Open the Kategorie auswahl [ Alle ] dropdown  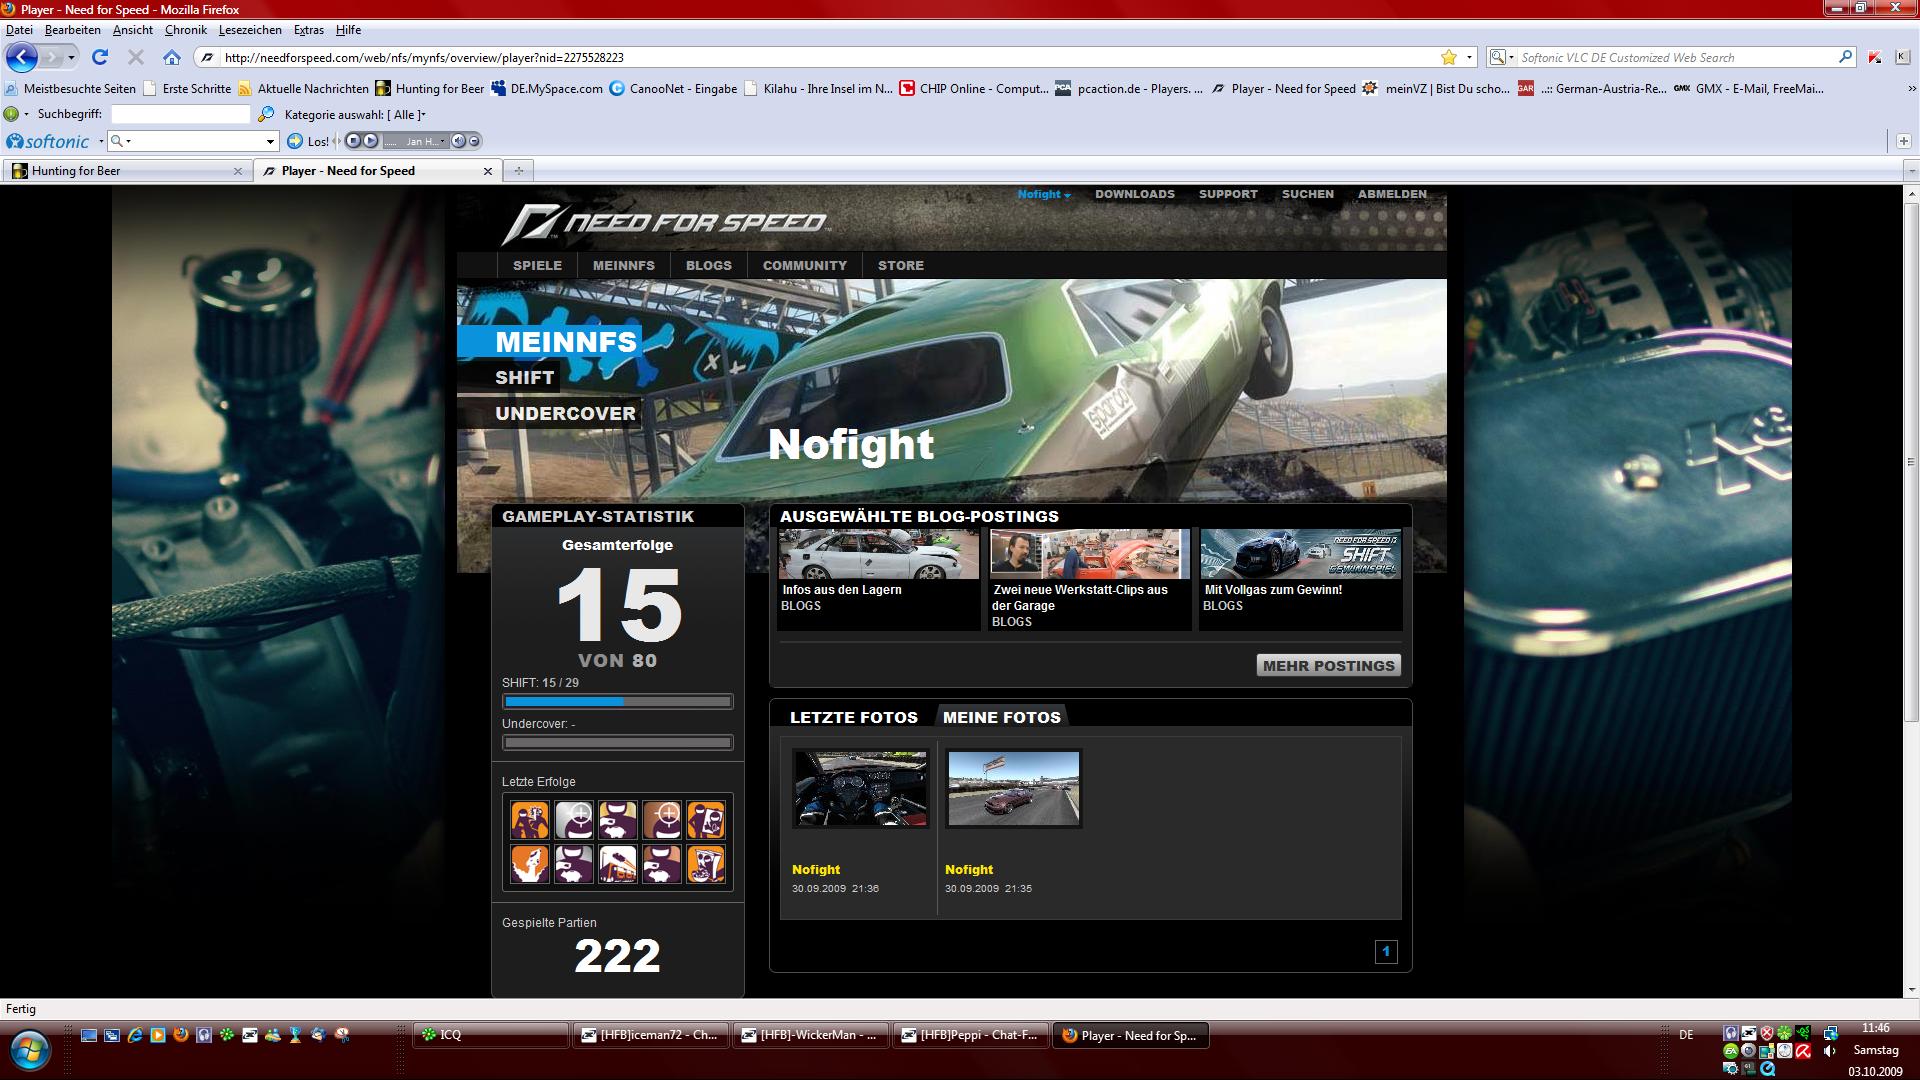pyautogui.click(x=355, y=115)
